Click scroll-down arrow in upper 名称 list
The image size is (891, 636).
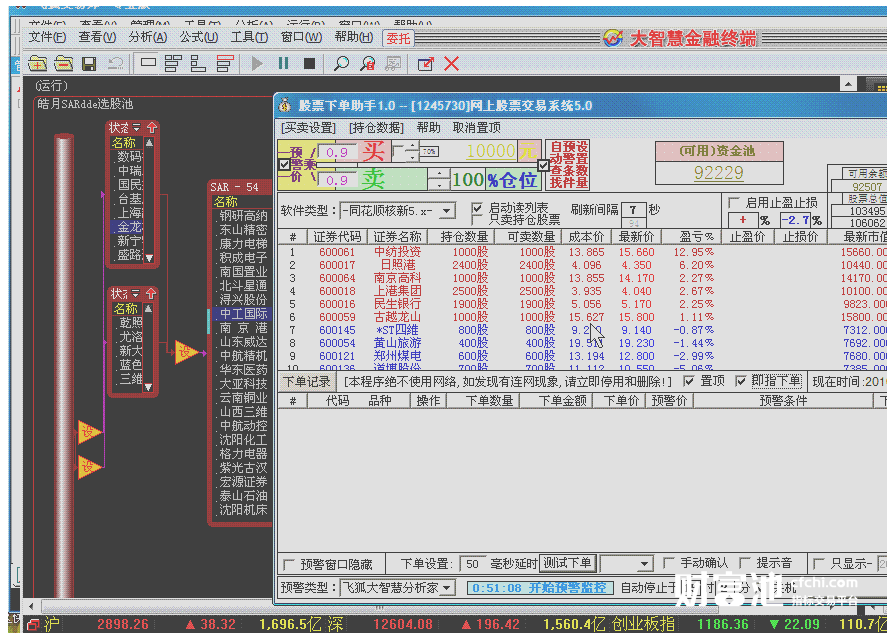click(x=149, y=258)
